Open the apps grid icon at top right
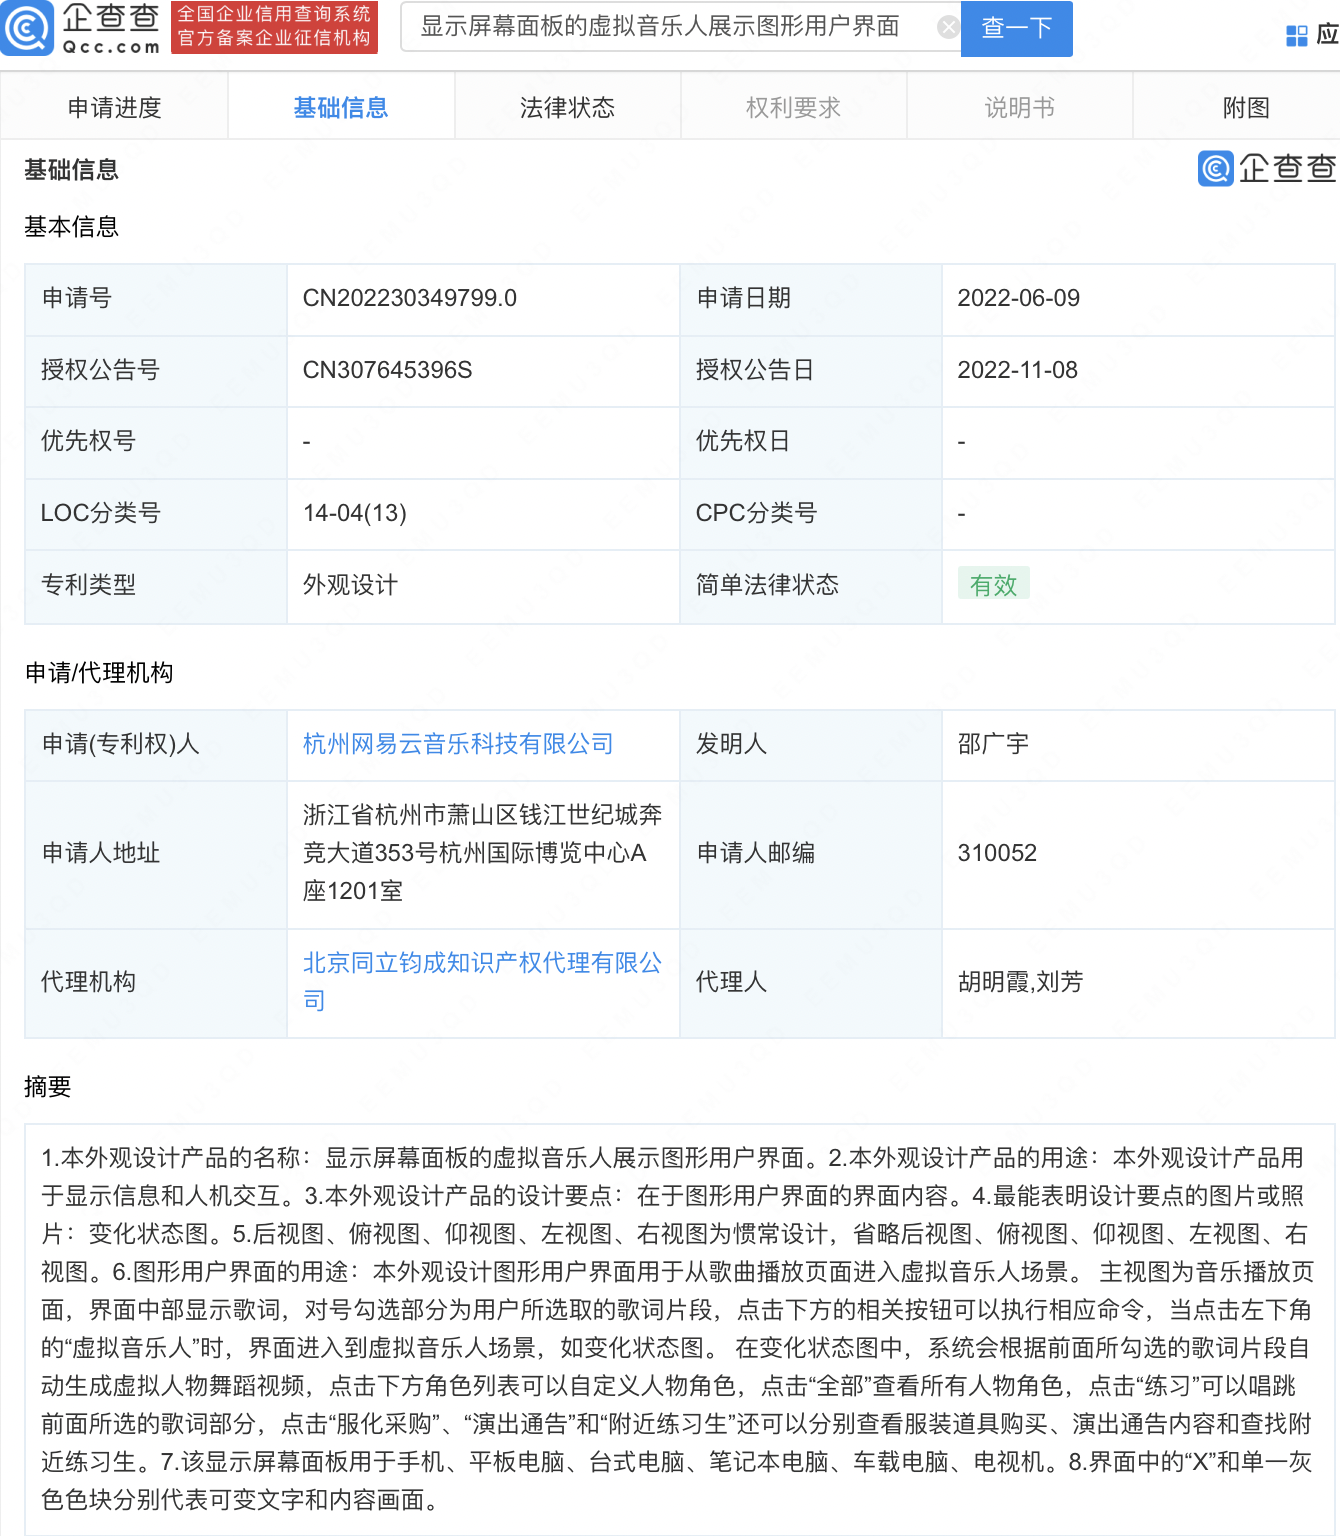Screen dimensions: 1340x1536 (x=1297, y=36)
